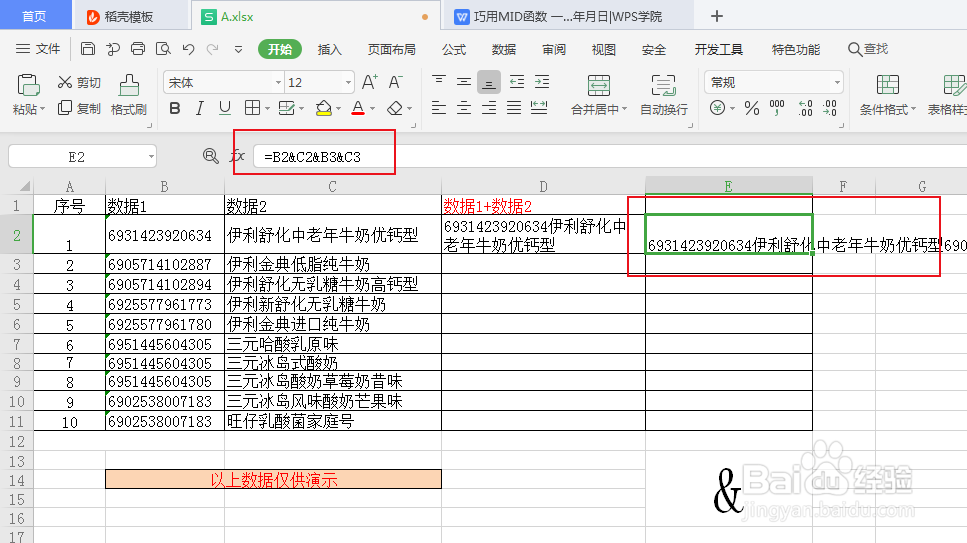Switch to the 页面布局 tab
This screenshot has height=543, width=967.
[392, 49]
